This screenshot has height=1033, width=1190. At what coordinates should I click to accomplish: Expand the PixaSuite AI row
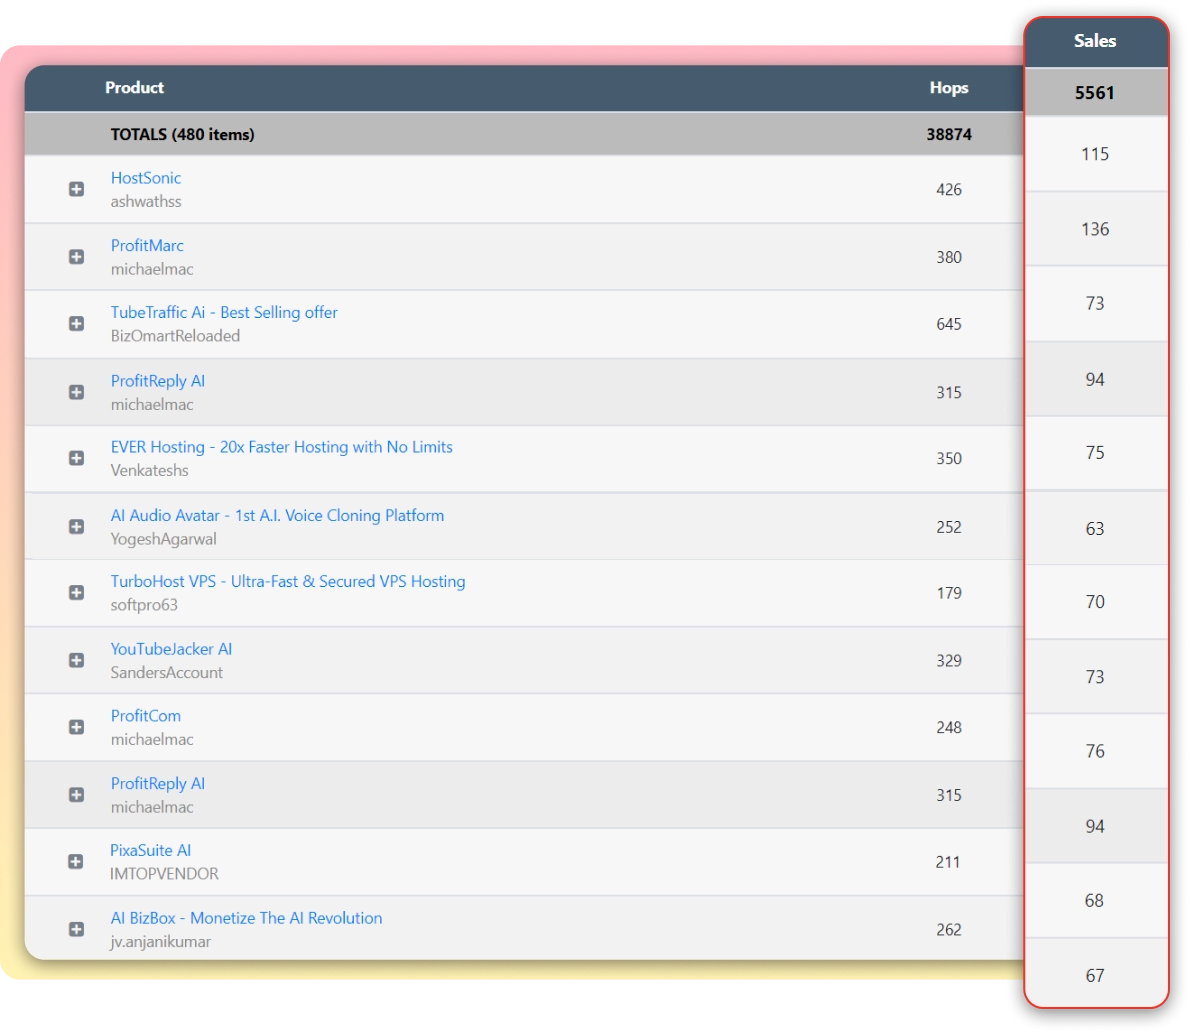[76, 861]
